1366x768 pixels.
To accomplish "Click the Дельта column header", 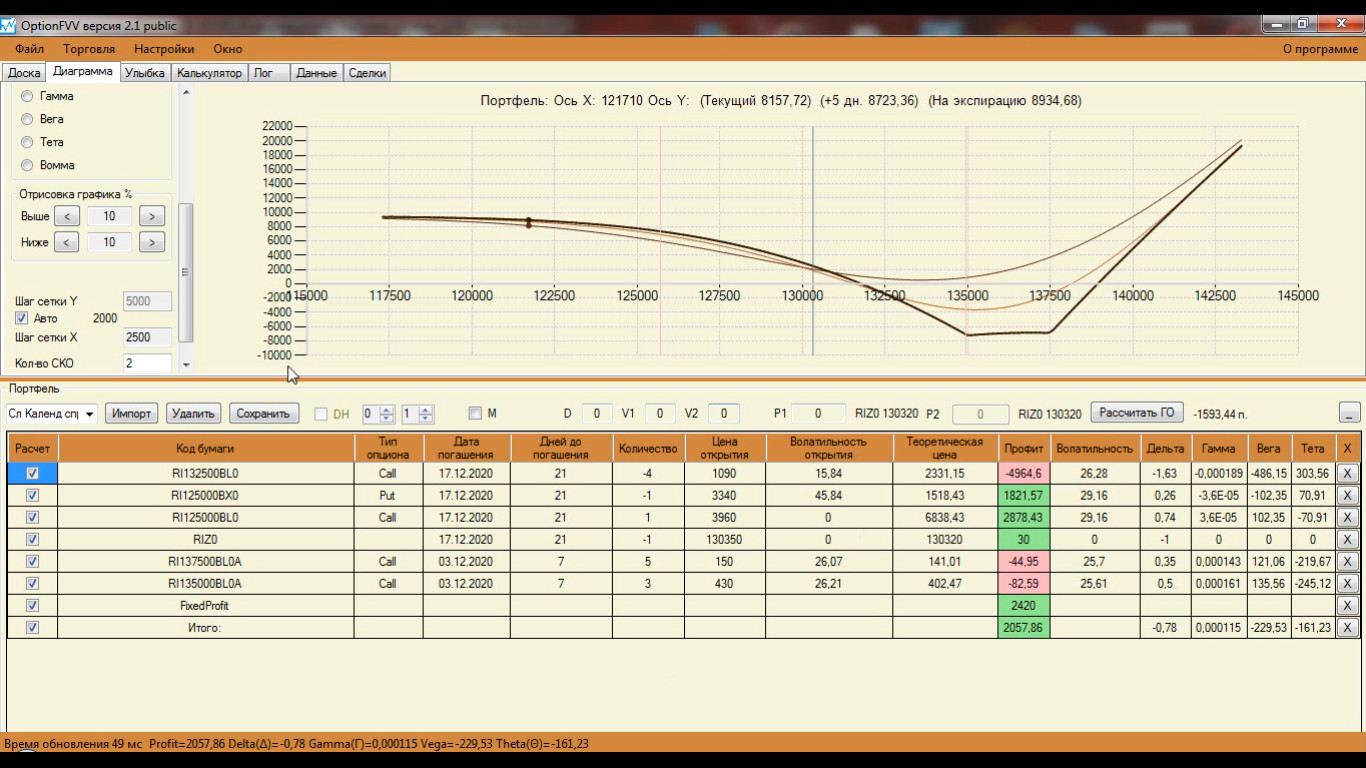I will pos(1164,448).
